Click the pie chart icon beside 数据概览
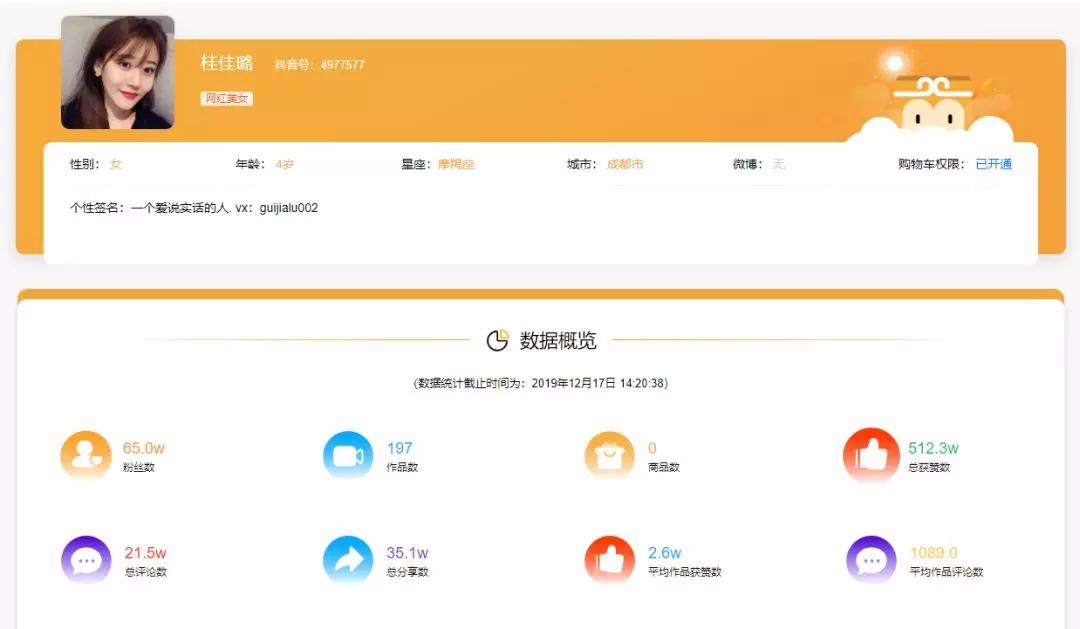1080x629 pixels. [497, 340]
